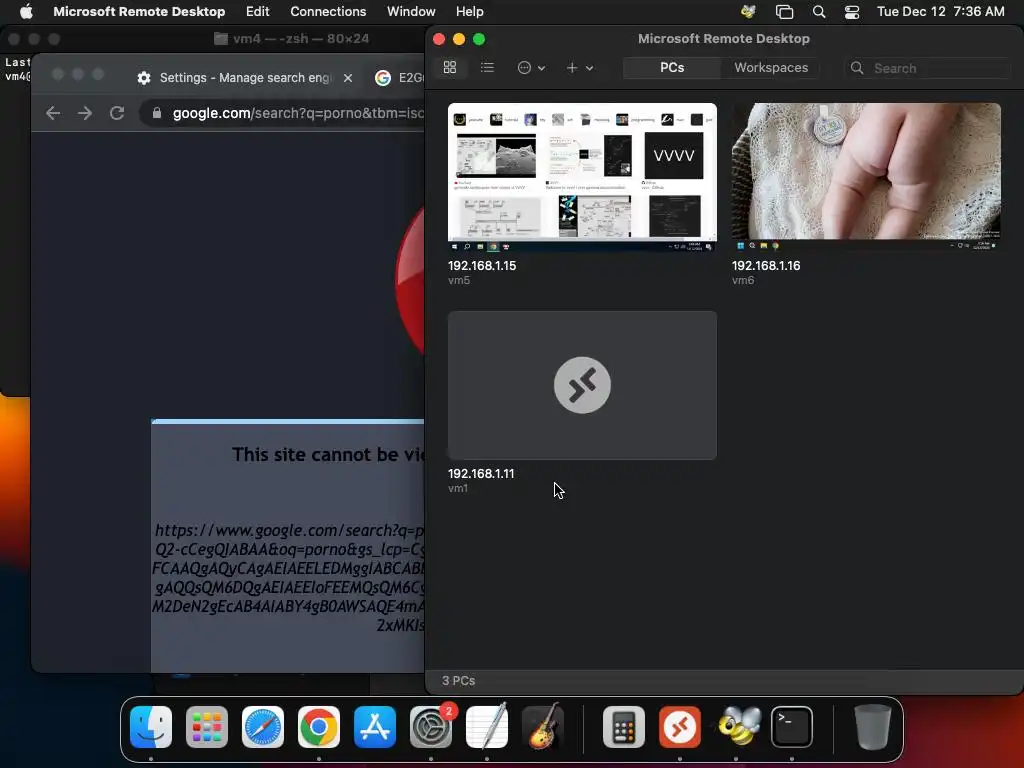1024x768 pixels.
Task: Go forward in the Chrome window
Action: click(85, 113)
